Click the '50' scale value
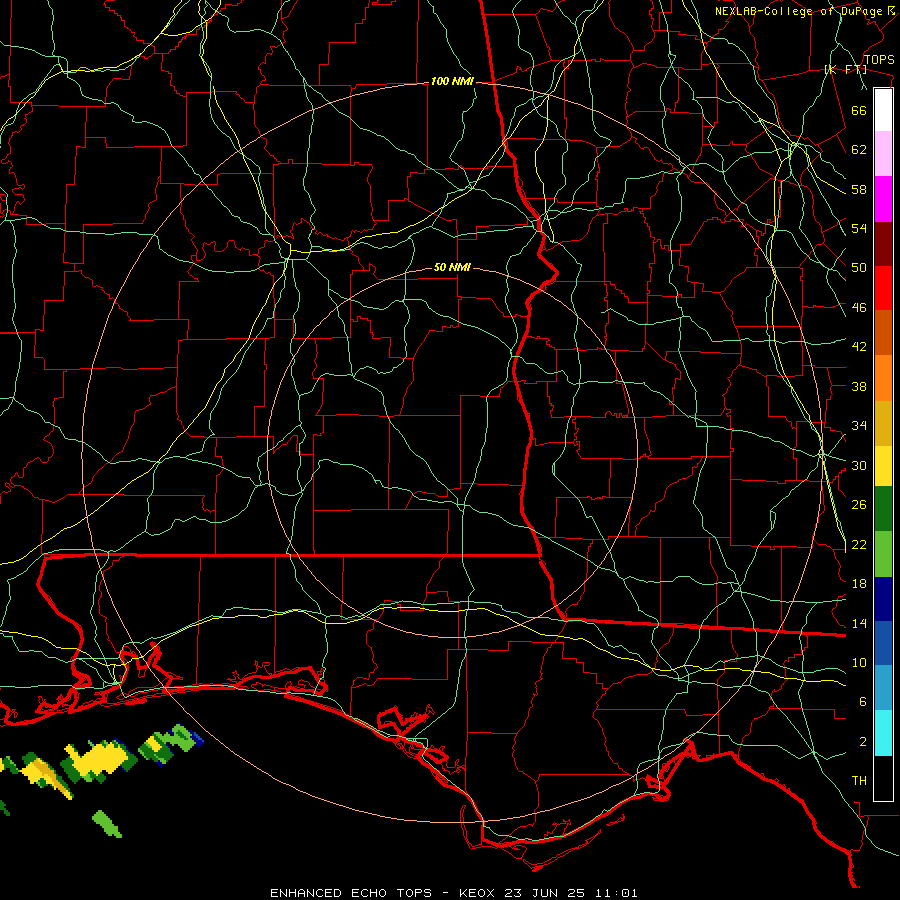 [x=859, y=268]
